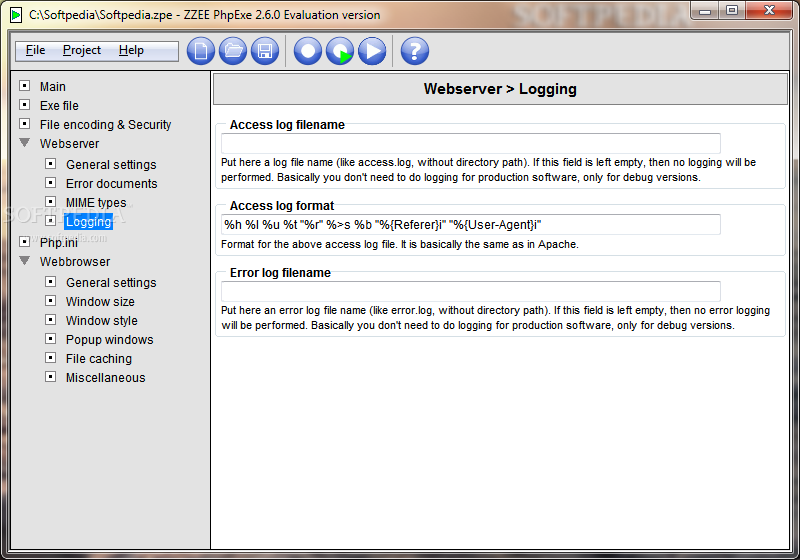The height and width of the screenshot is (560, 800).
Task: Open the Project menu
Action: pos(82,50)
